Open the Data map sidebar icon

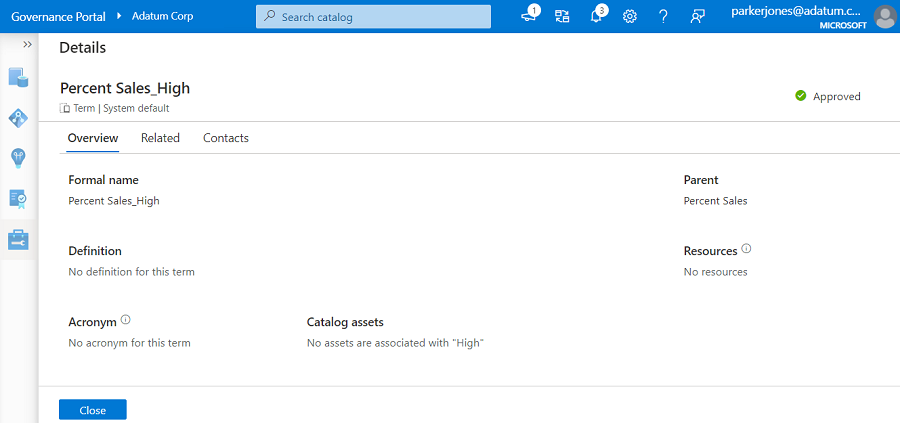click(x=18, y=118)
